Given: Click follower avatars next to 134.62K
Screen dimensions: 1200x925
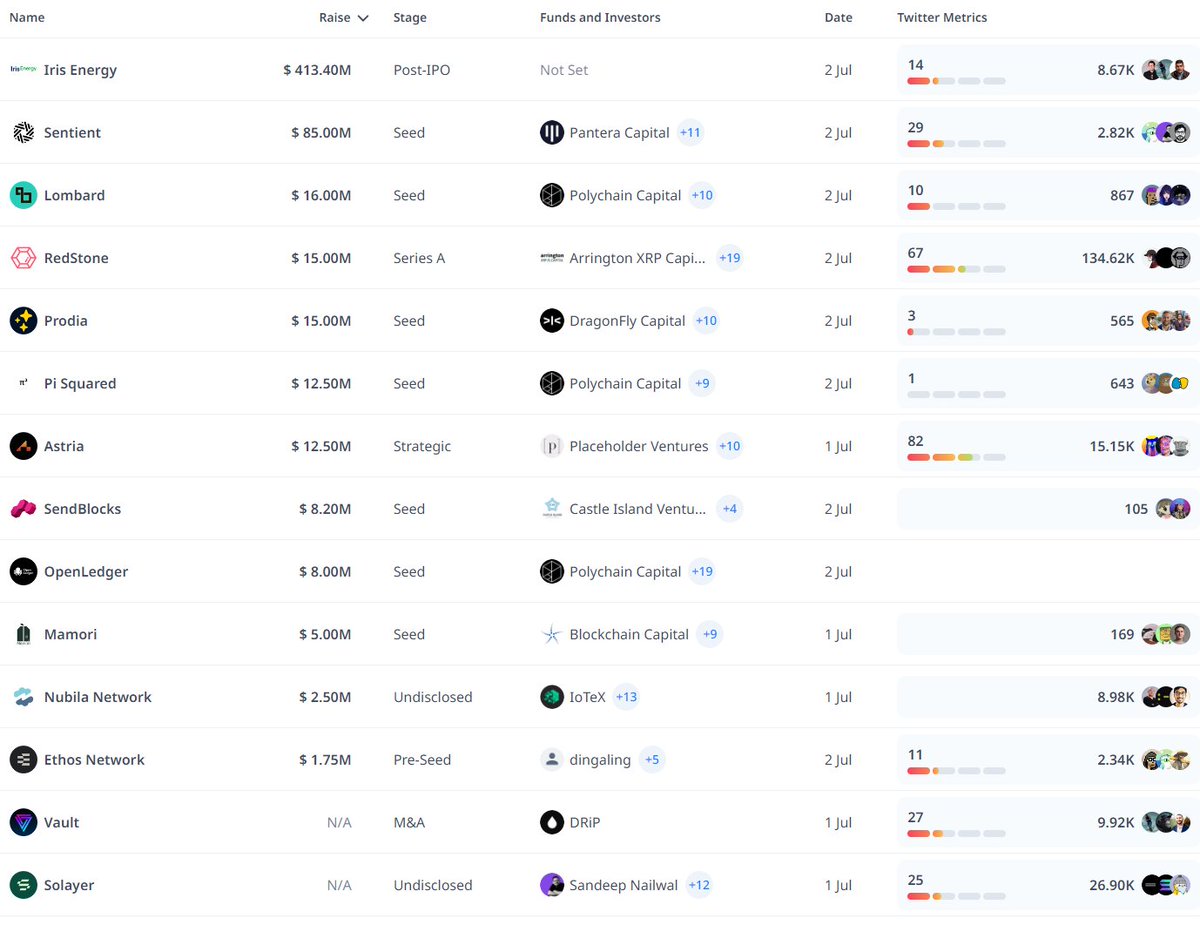Looking at the screenshot, I should [1166, 258].
